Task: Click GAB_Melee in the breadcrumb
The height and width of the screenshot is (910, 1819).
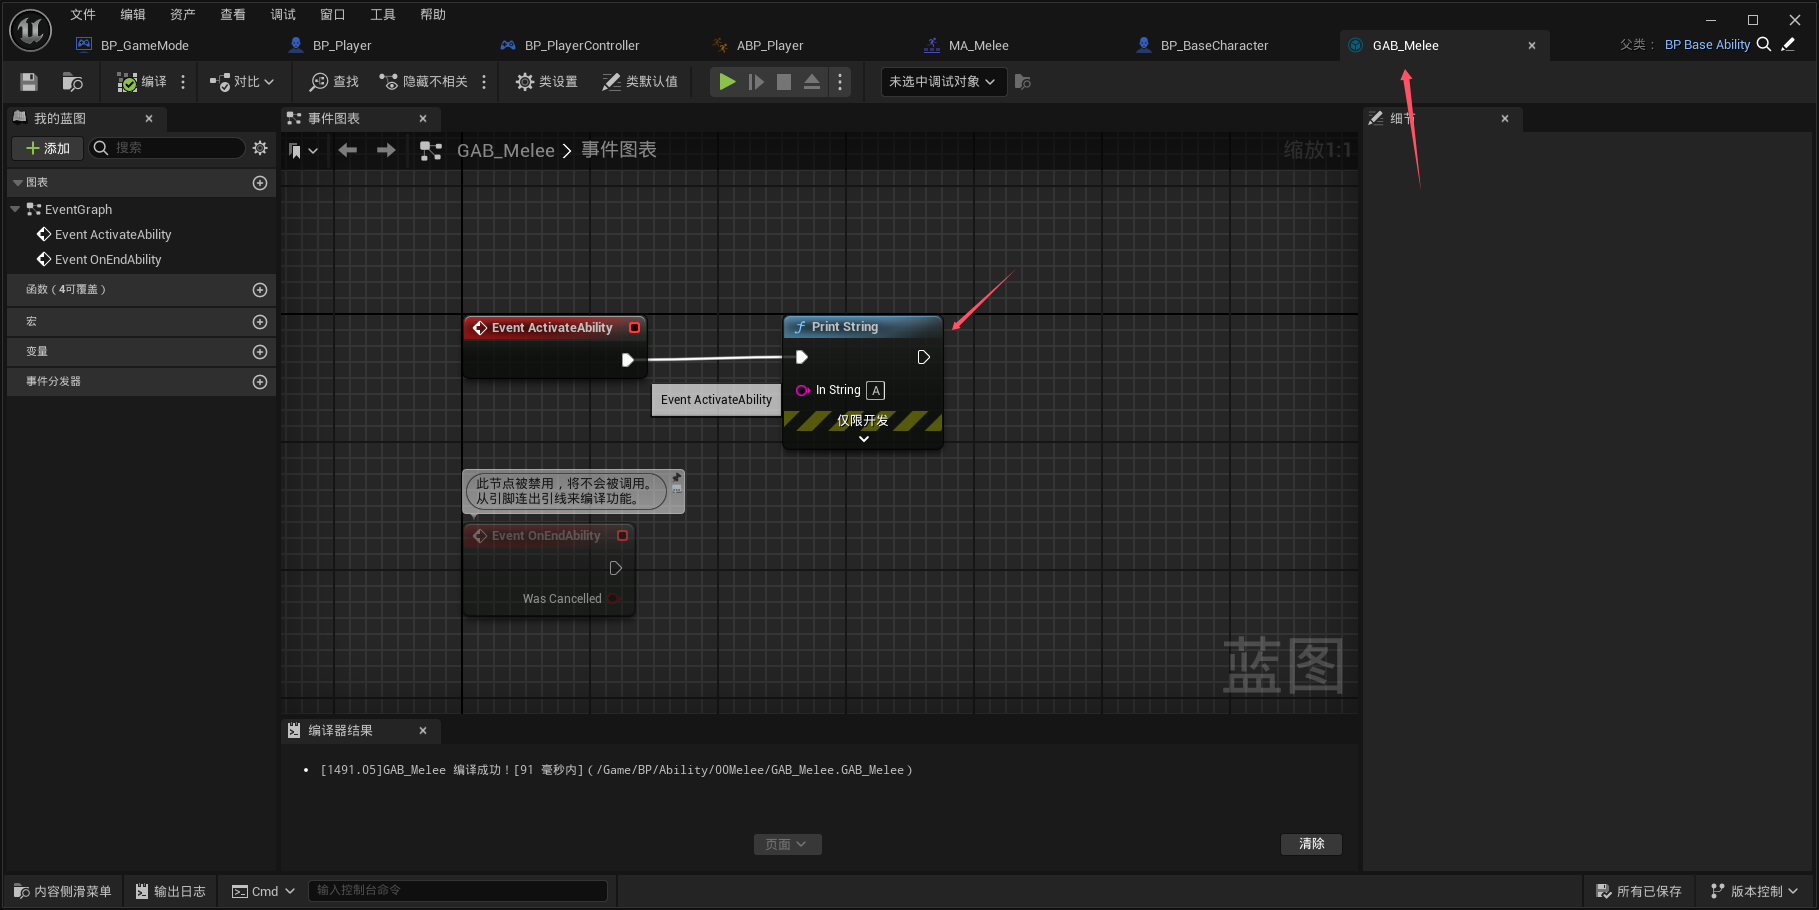Action: tap(505, 150)
